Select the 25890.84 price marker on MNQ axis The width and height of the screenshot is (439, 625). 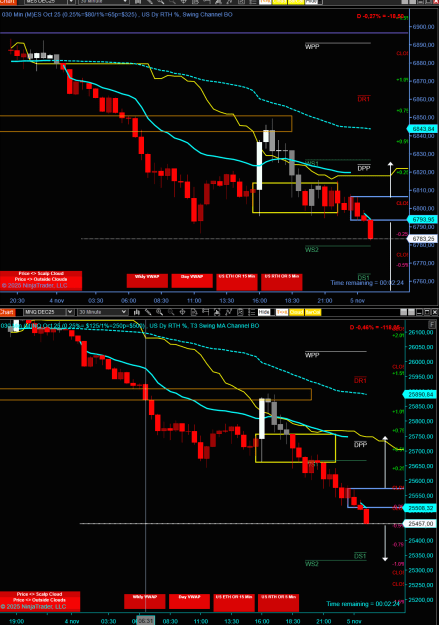point(420,394)
